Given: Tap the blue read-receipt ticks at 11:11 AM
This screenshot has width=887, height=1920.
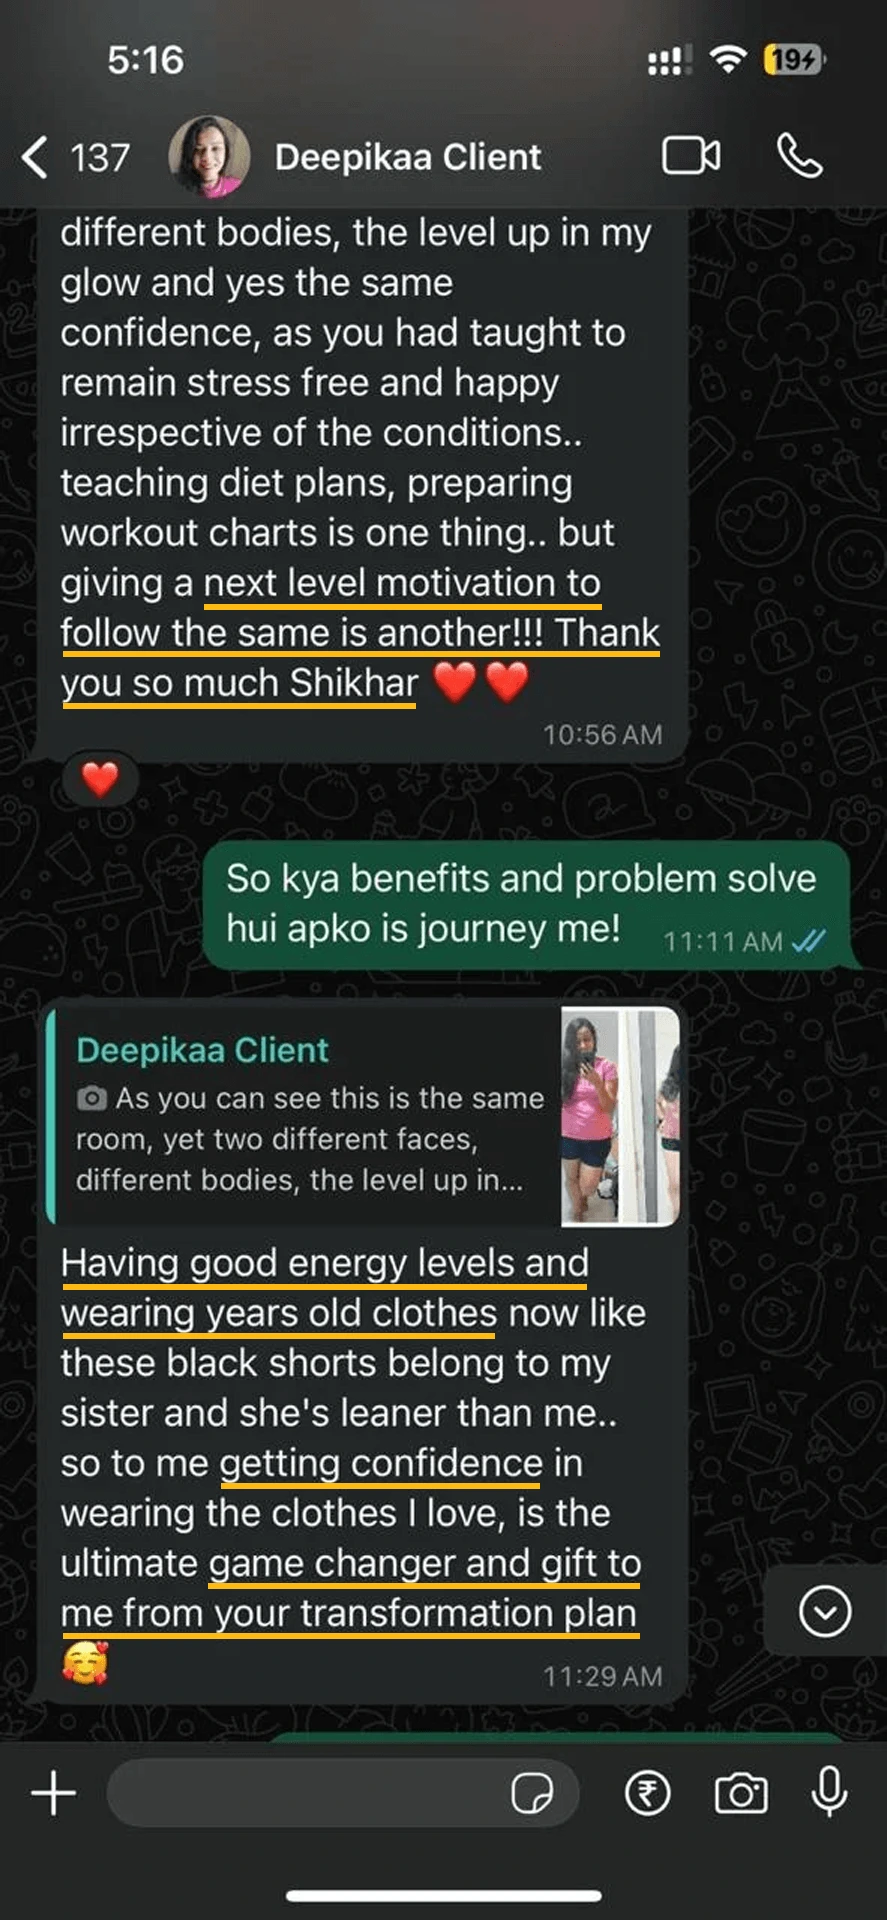Looking at the screenshot, I should click(x=808, y=941).
